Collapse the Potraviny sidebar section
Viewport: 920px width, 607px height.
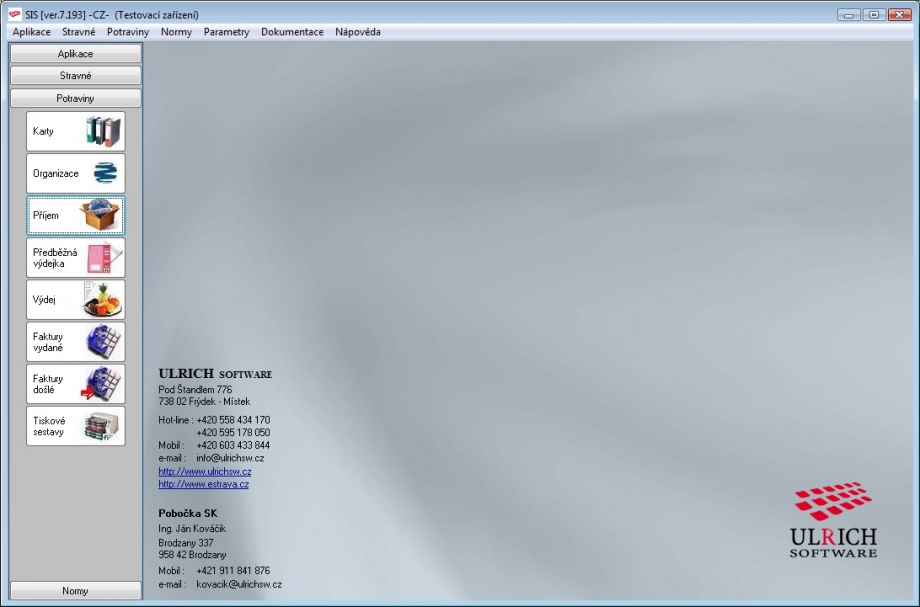tap(76, 98)
